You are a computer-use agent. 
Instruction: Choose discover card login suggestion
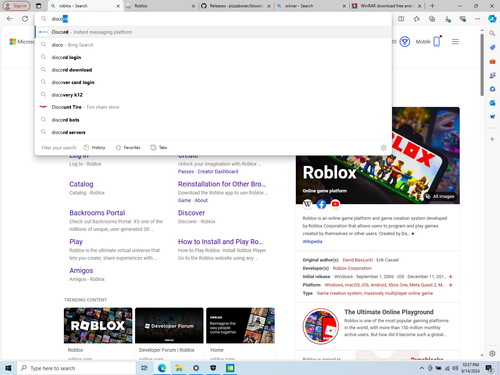point(213,82)
